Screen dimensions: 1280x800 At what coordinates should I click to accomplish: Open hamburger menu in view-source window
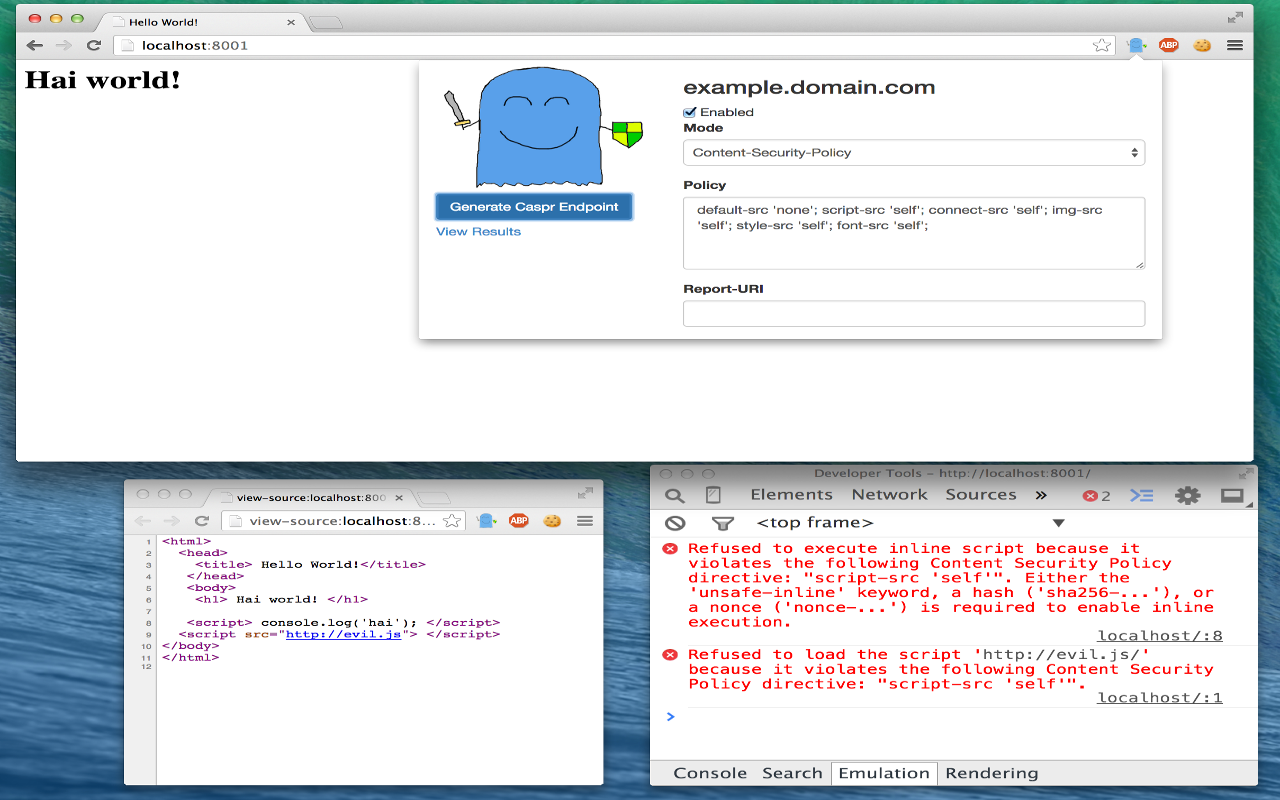[x=585, y=521]
